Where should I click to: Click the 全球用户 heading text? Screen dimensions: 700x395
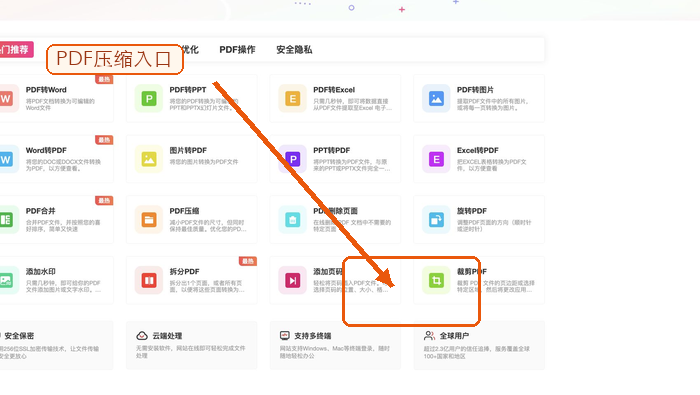click(x=454, y=336)
